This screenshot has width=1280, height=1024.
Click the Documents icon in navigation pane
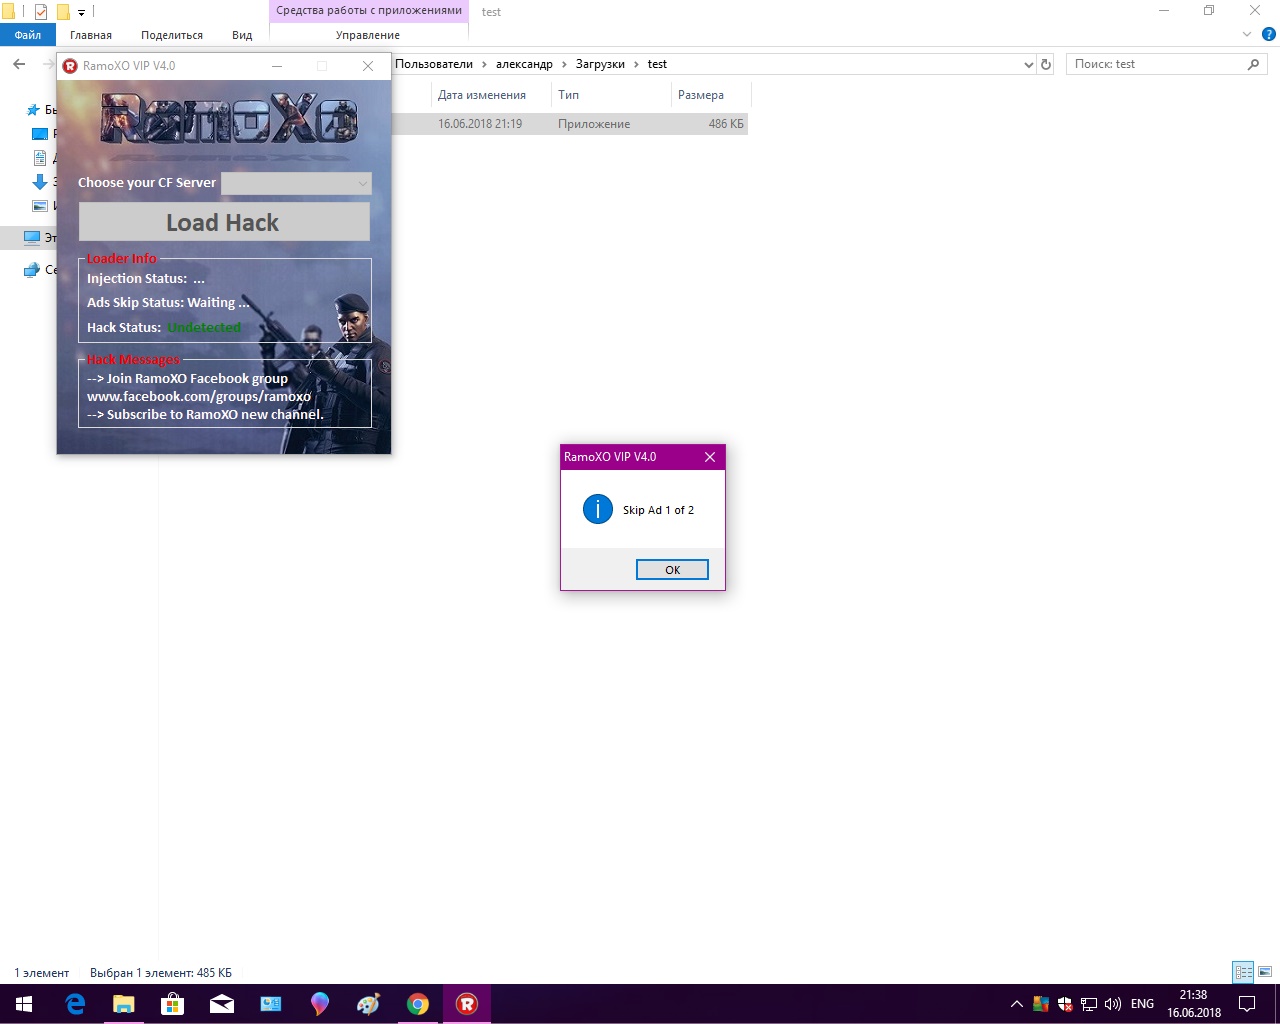click(x=40, y=158)
